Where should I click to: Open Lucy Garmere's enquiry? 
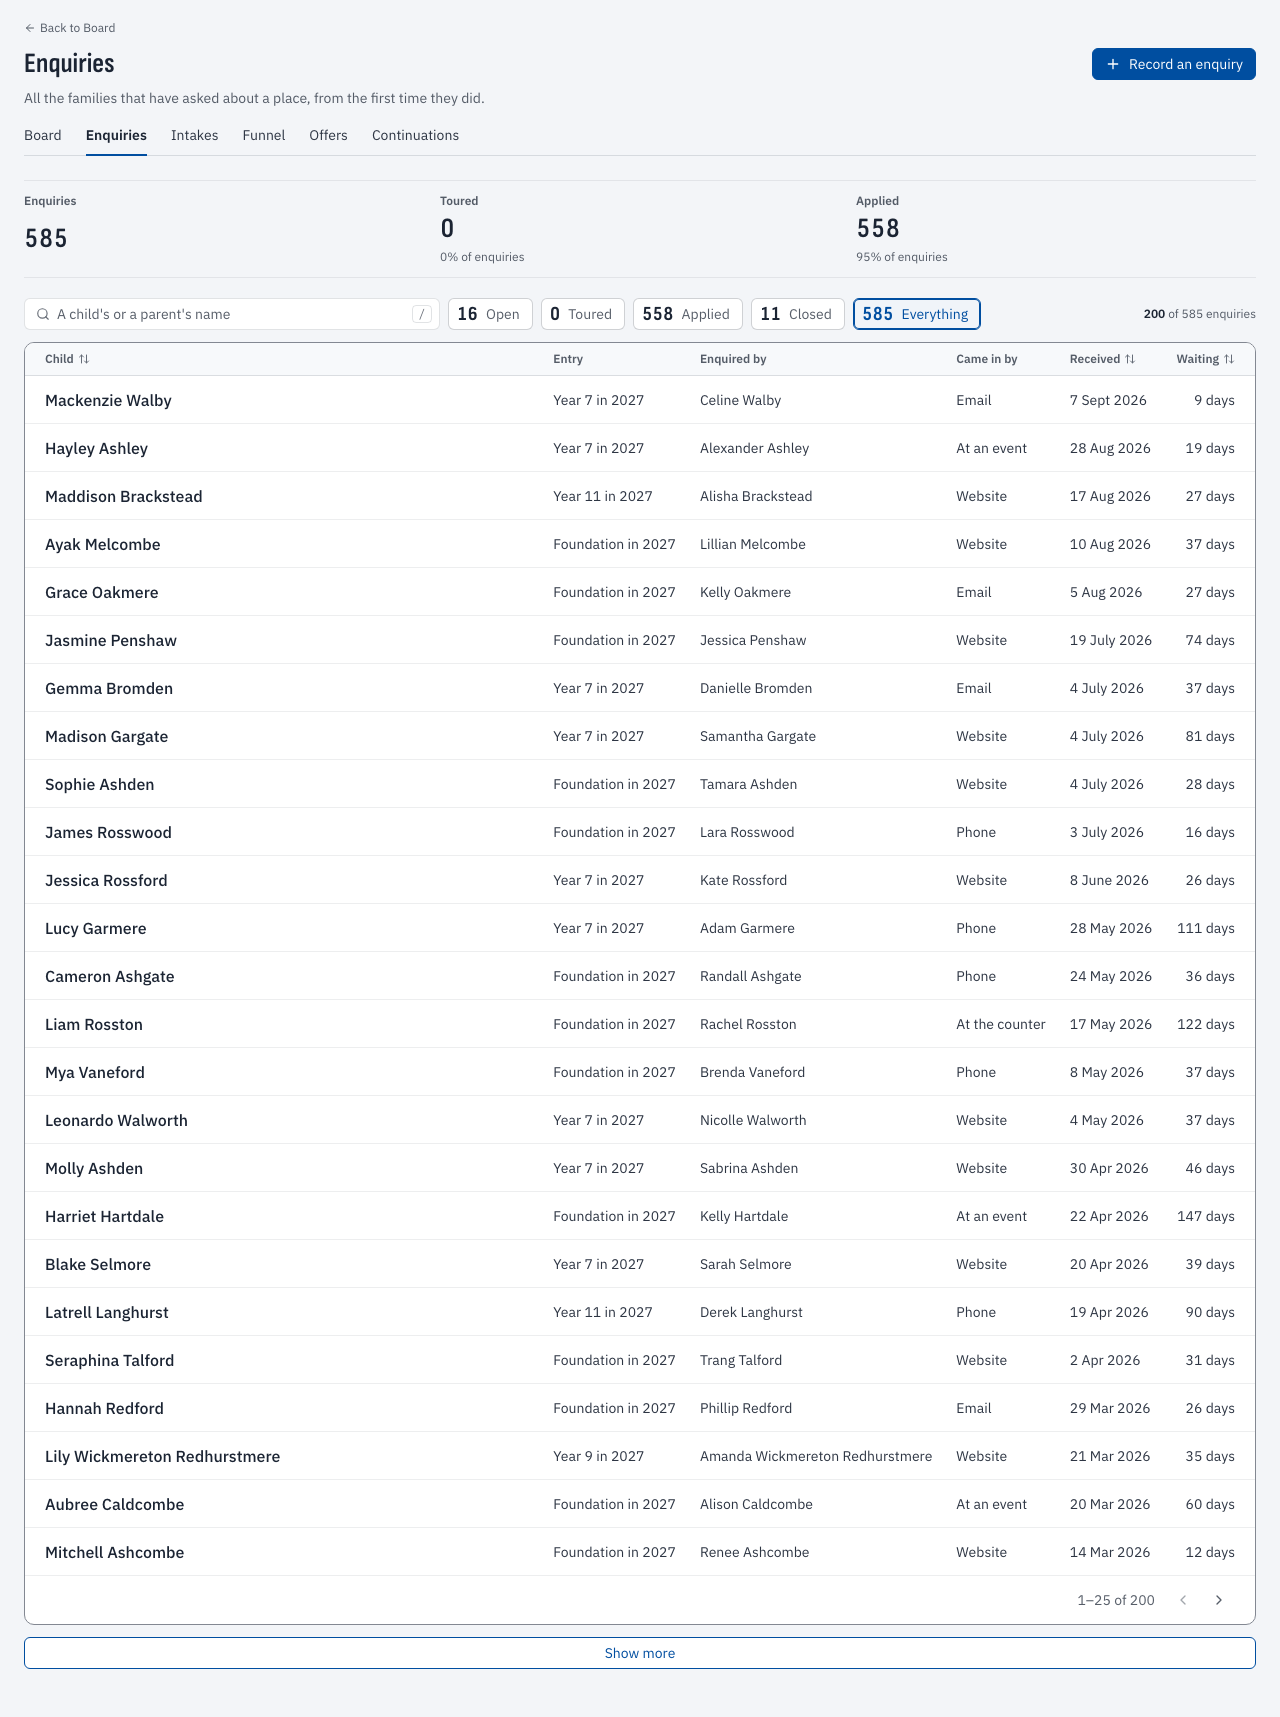tap(640, 928)
